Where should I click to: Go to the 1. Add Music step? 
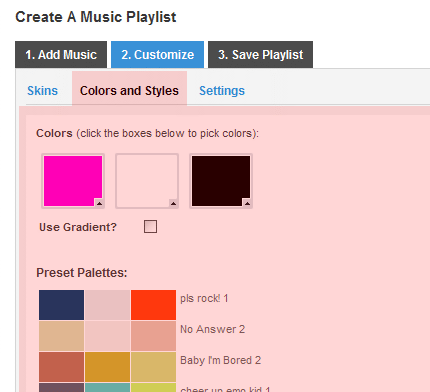coord(61,55)
